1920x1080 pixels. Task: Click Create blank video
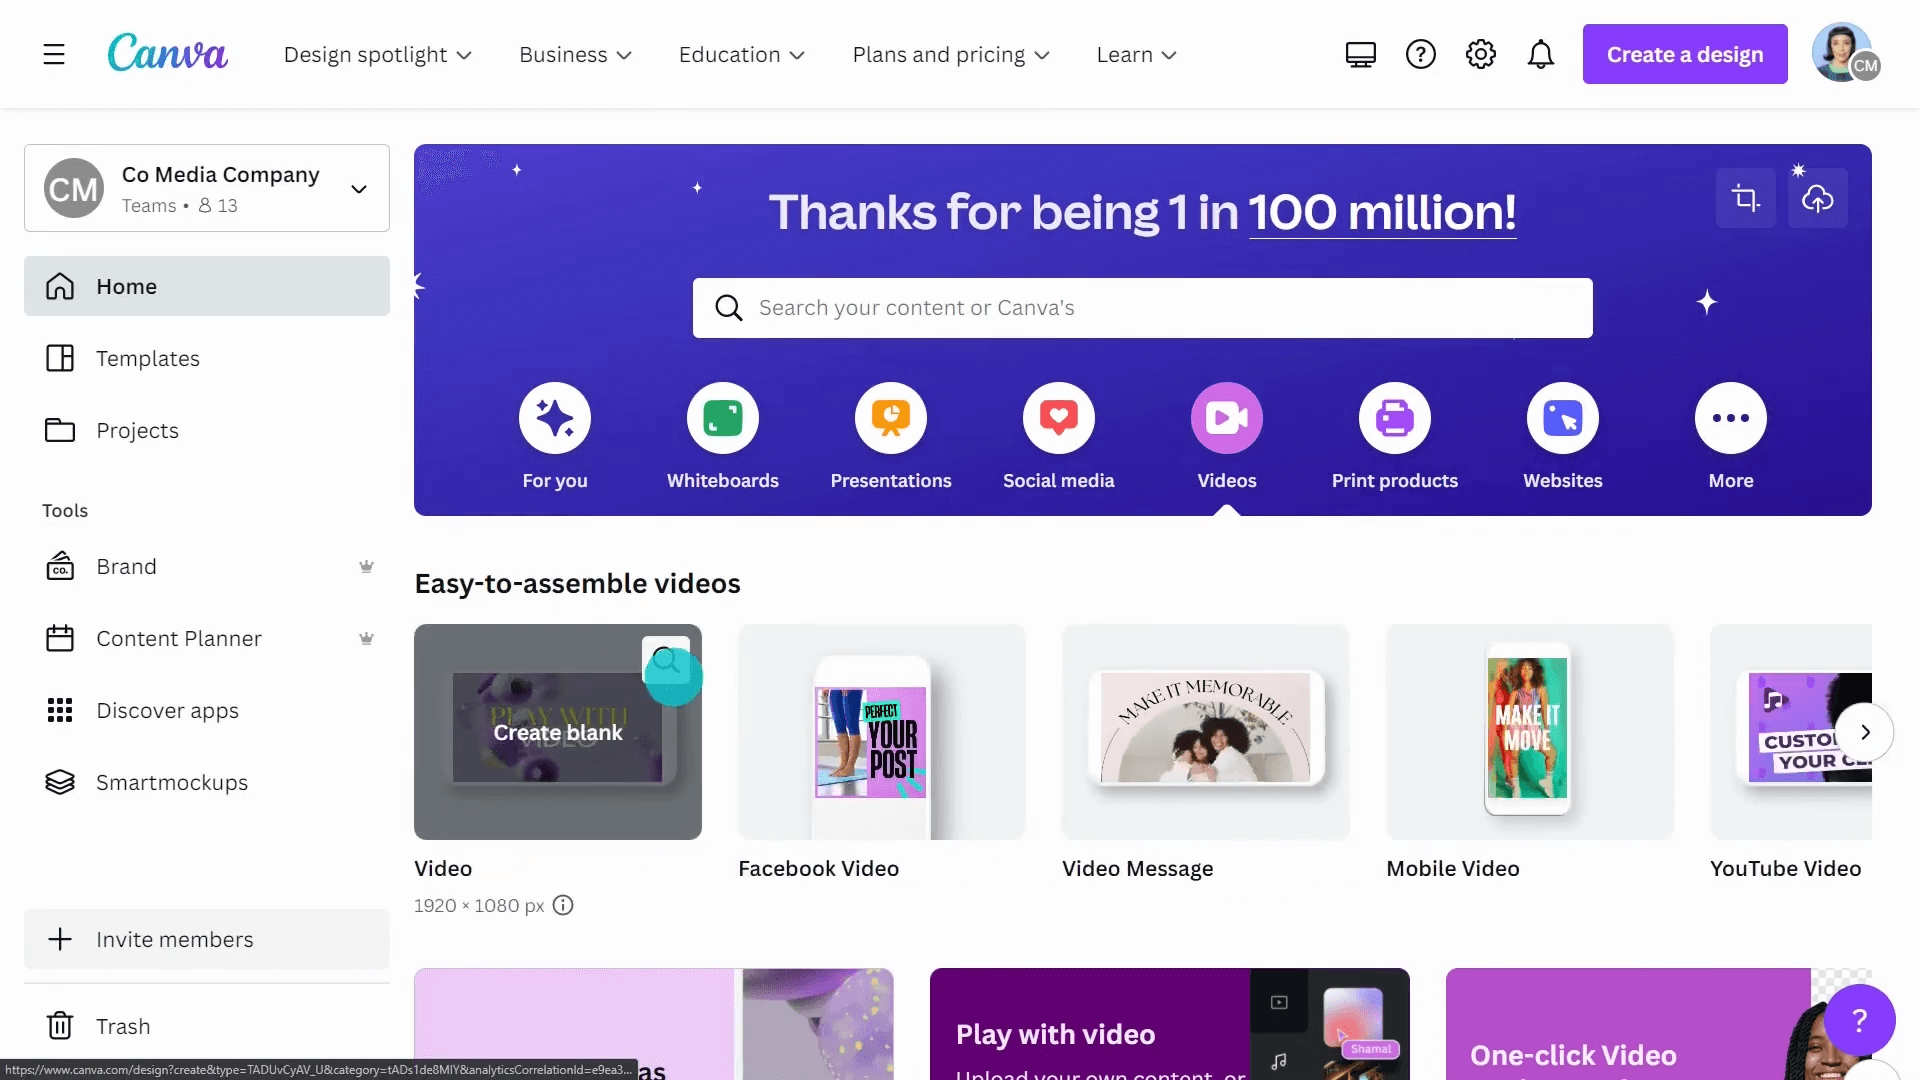pyautogui.click(x=558, y=732)
